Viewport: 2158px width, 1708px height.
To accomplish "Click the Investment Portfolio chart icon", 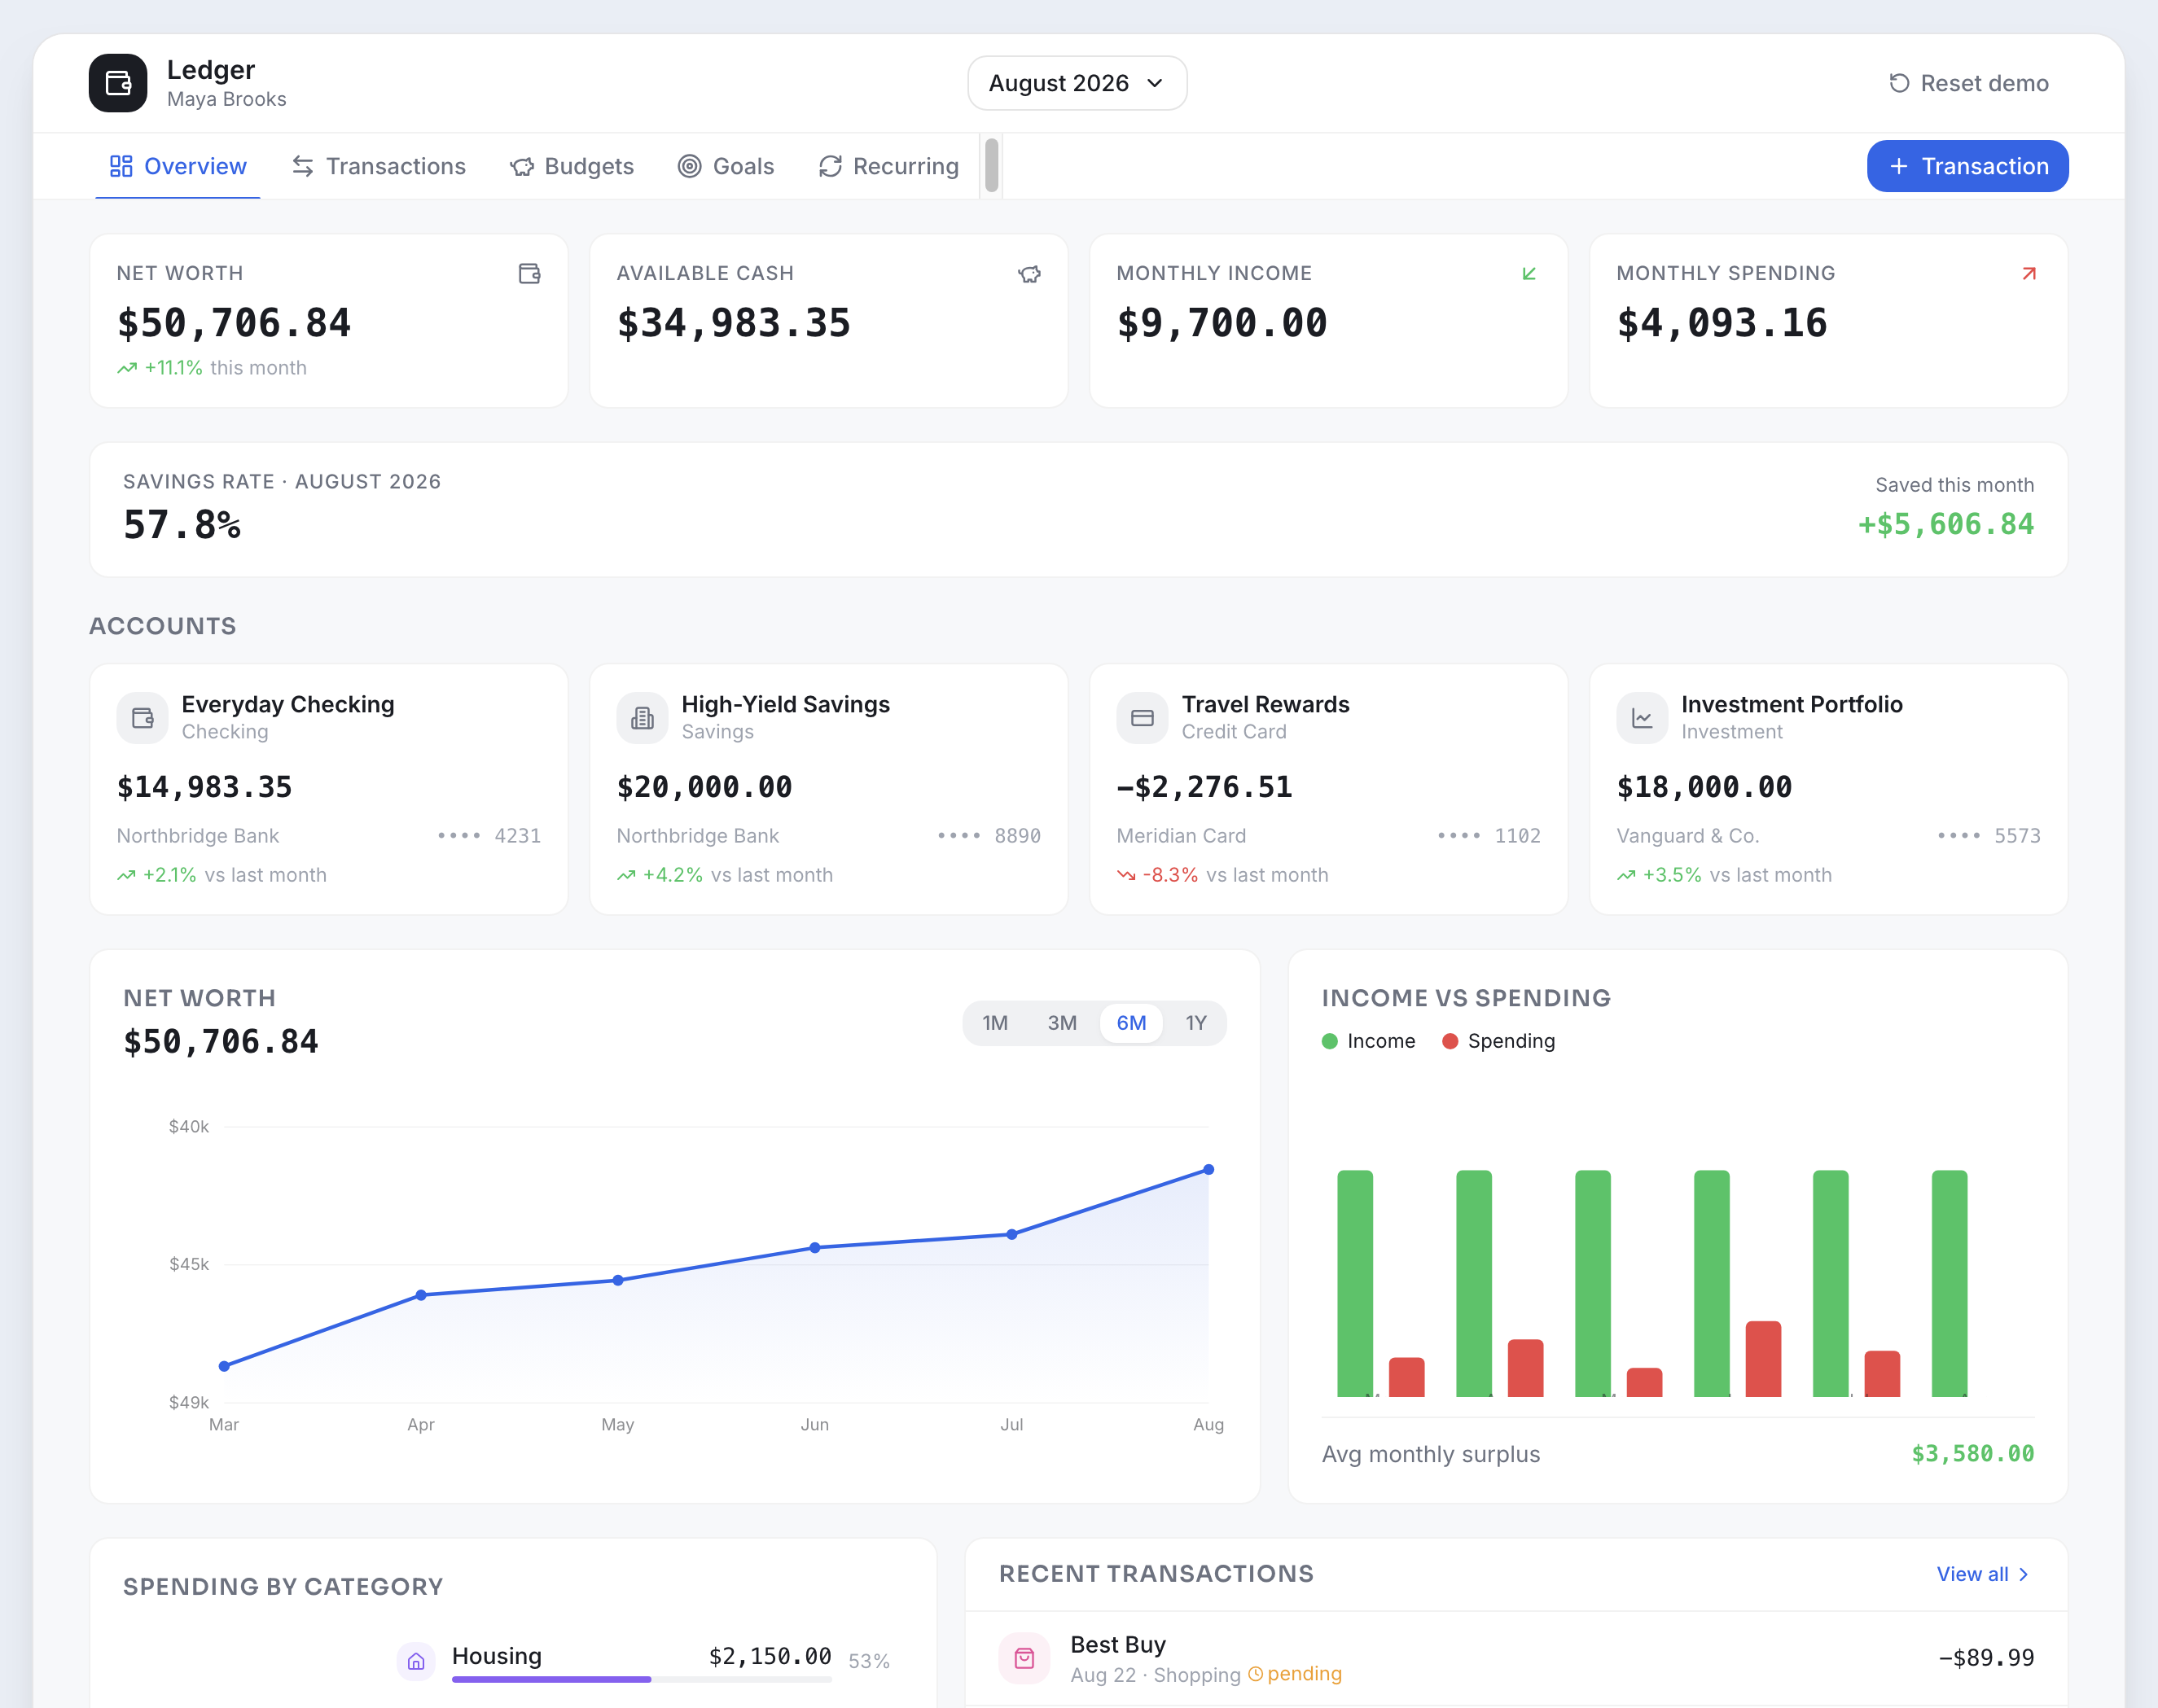I will point(1643,718).
